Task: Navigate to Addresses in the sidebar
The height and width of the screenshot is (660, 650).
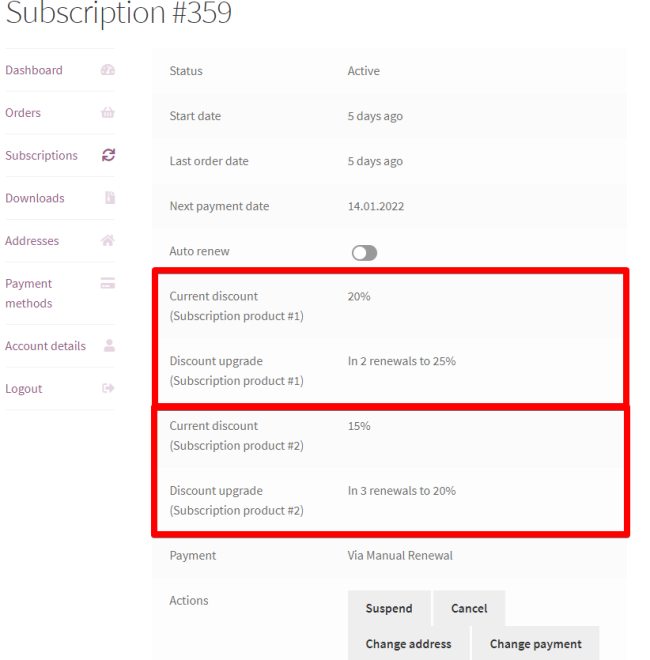Action: (x=32, y=241)
